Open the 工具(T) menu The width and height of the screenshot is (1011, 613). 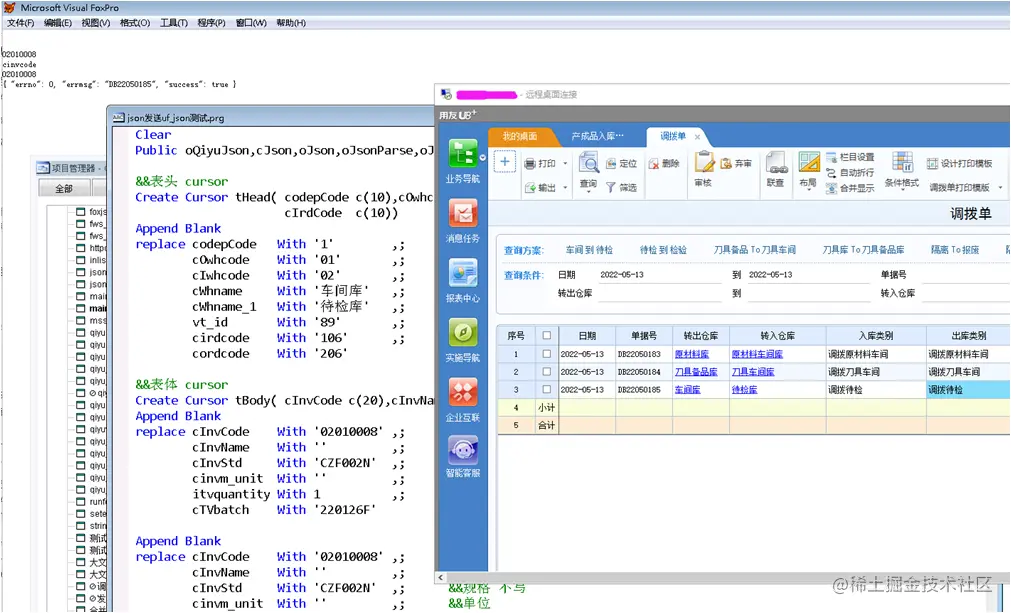coord(173,23)
